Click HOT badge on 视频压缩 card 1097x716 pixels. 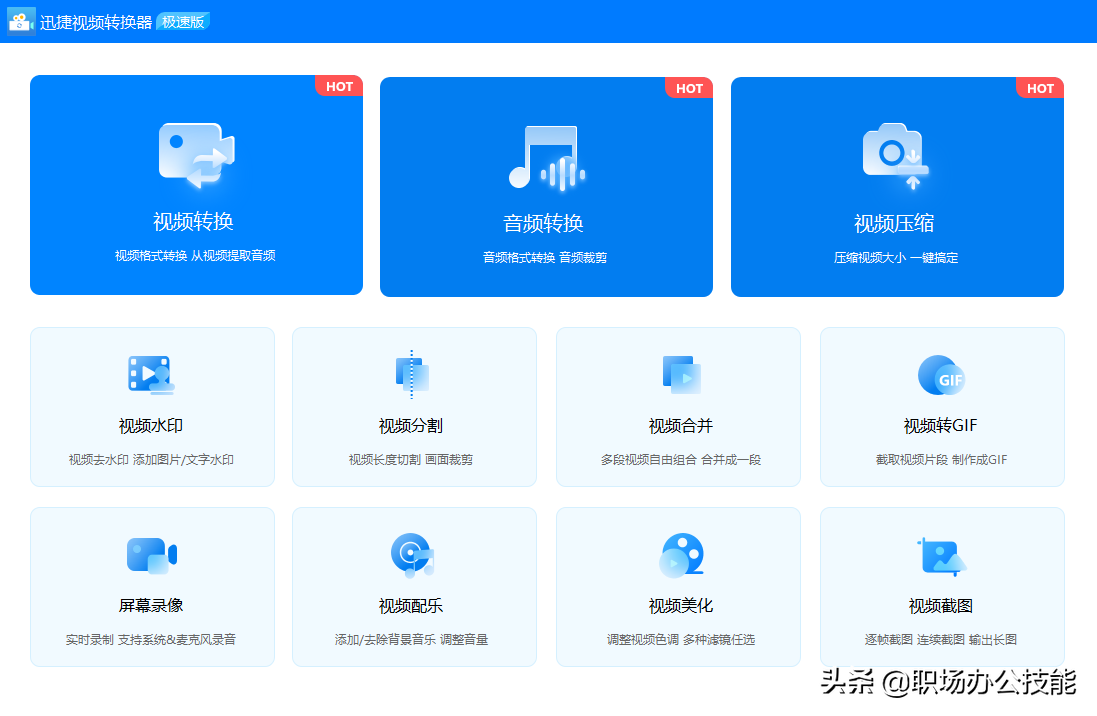coord(1040,88)
